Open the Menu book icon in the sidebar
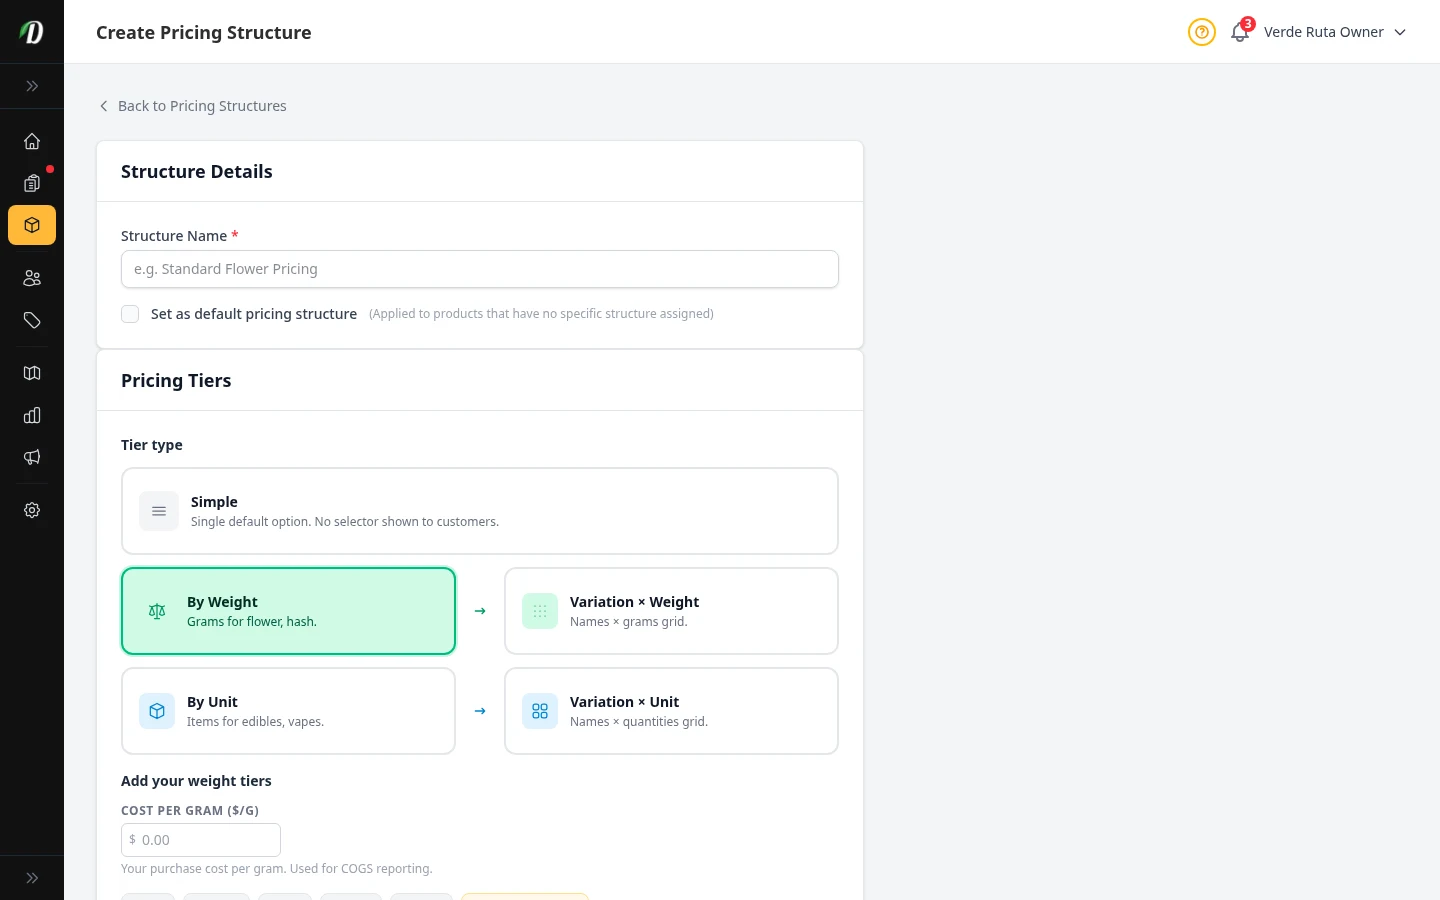 pyautogui.click(x=32, y=373)
